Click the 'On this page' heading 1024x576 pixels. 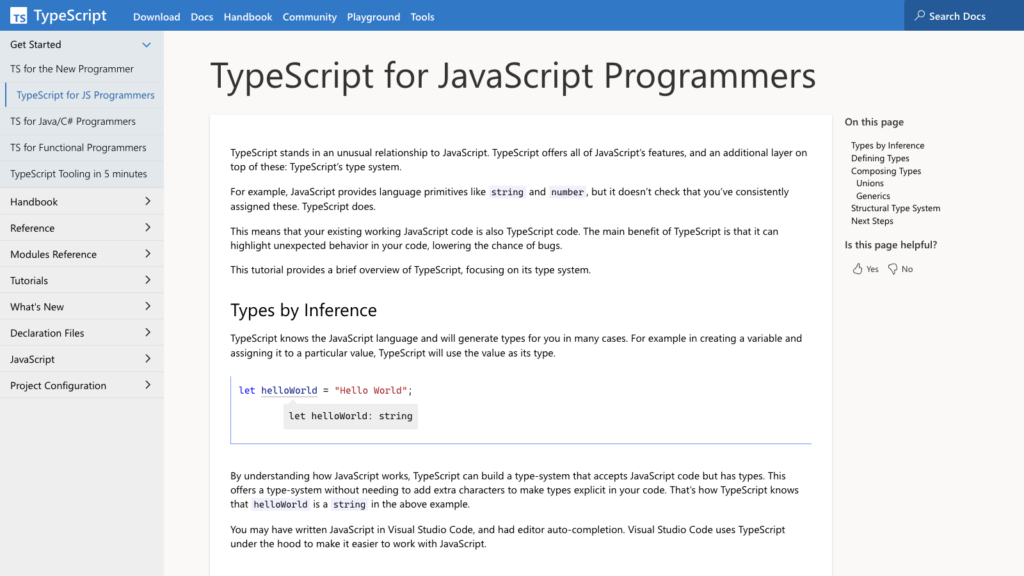coord(874,122)
